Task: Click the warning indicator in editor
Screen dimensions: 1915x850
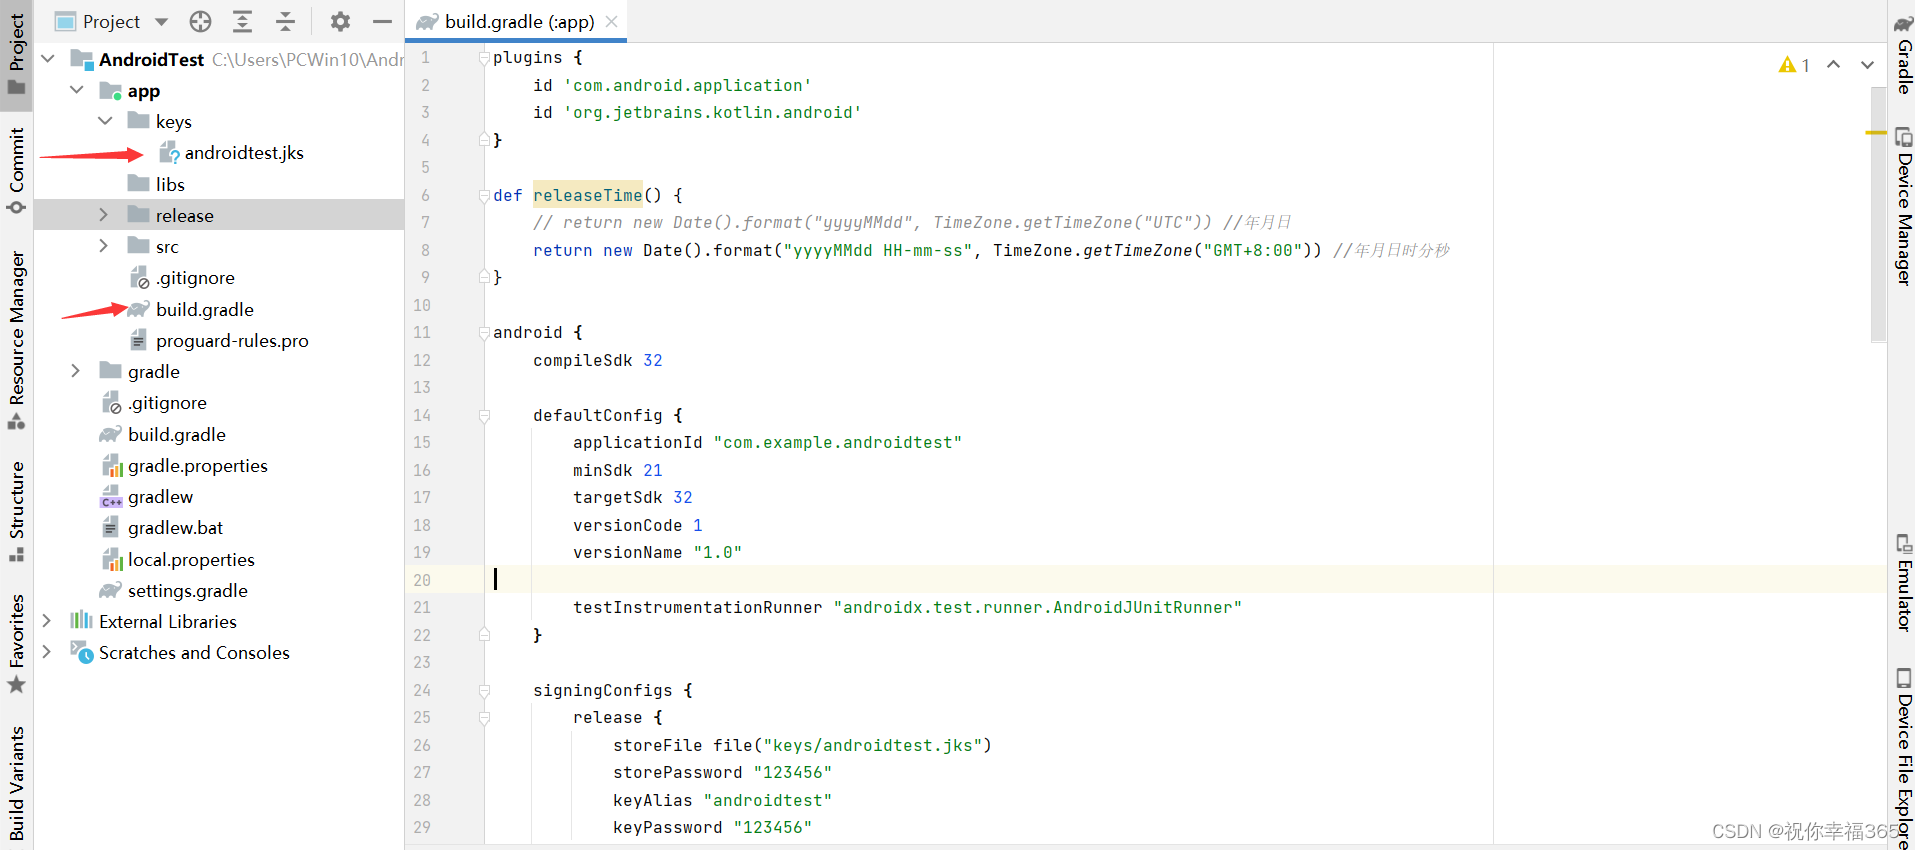Action: click(x=1795, y=65)
